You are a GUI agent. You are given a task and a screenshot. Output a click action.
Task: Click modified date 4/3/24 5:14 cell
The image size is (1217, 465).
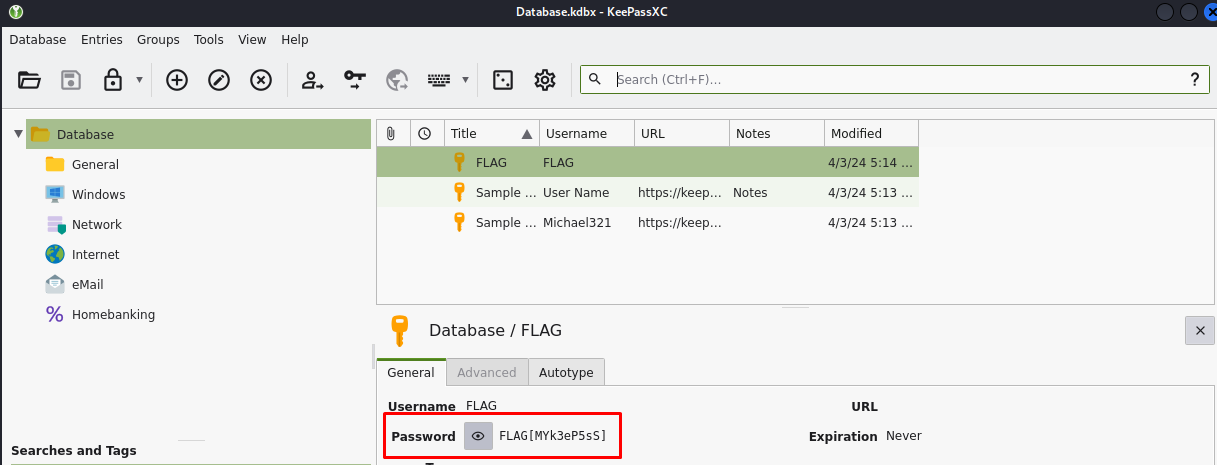click(871, 162)
